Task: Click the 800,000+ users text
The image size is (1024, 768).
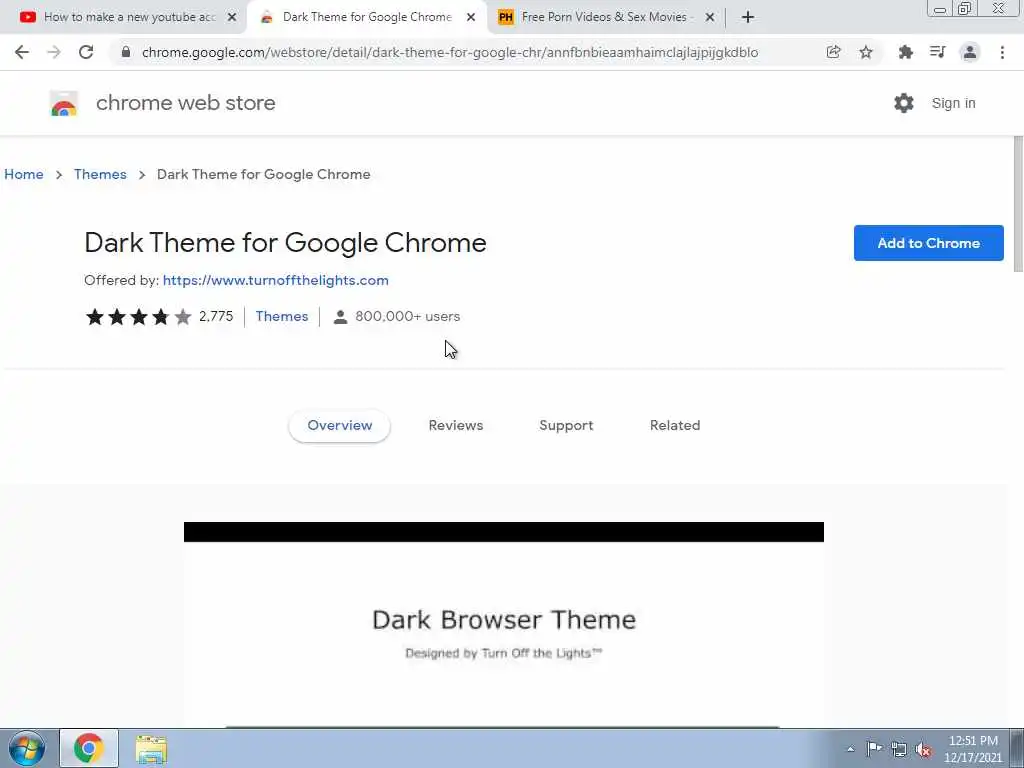Action: click(x=408, y=316)
